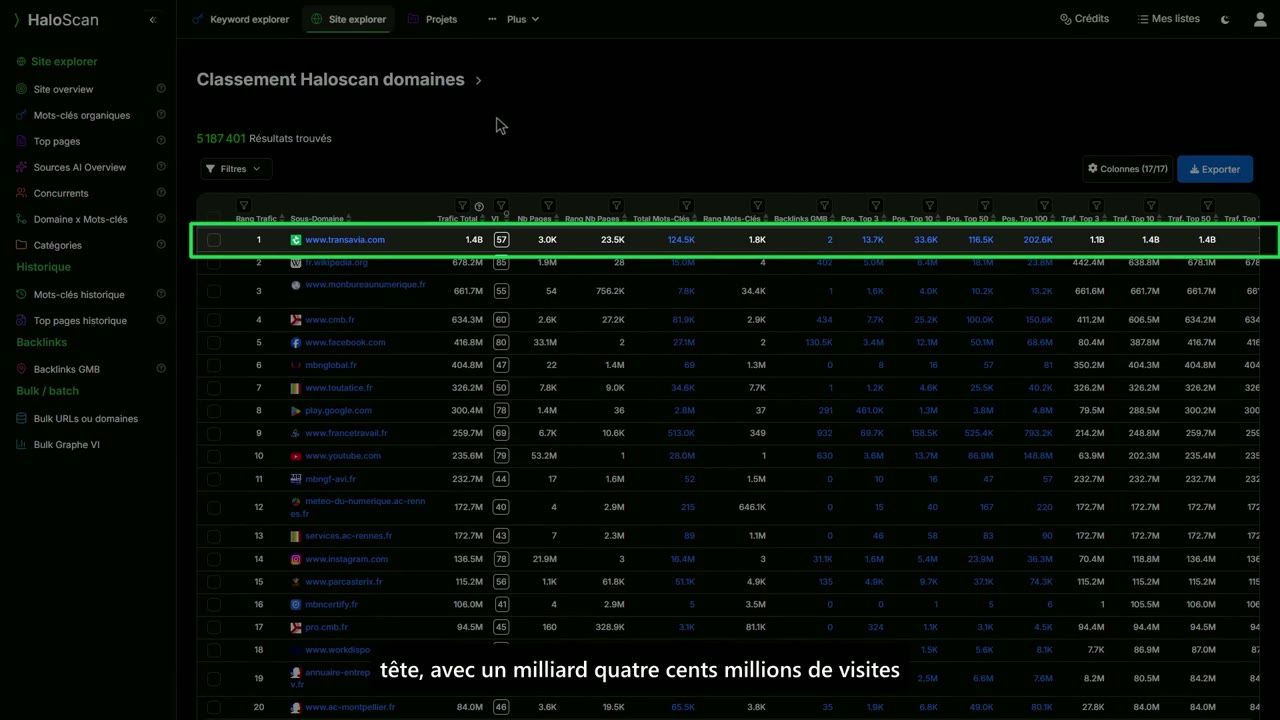Click the help icon next to Site overview

(161, 89)
